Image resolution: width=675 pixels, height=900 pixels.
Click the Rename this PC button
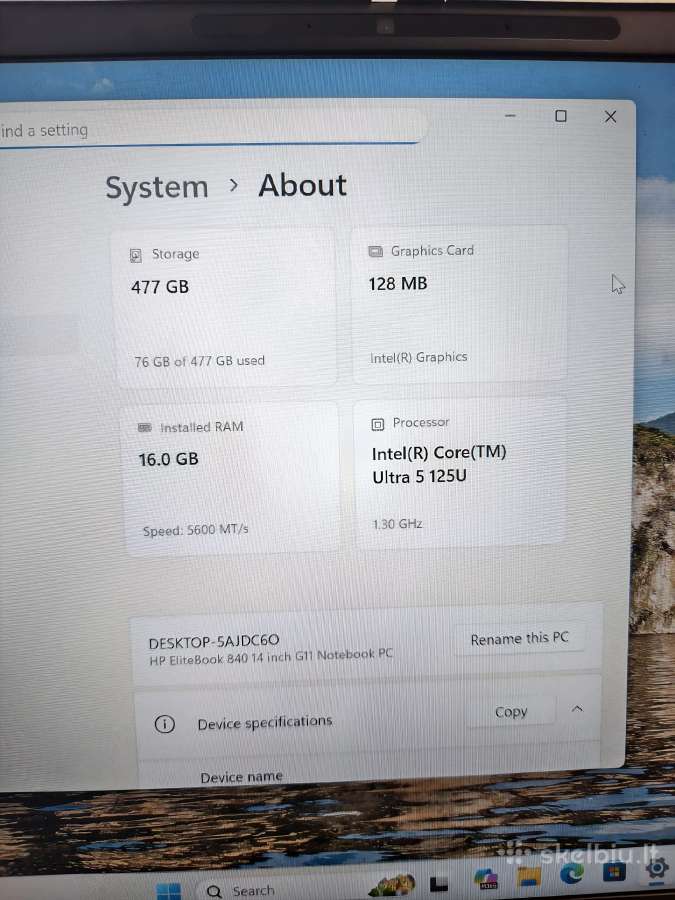(x=519, y=639)
